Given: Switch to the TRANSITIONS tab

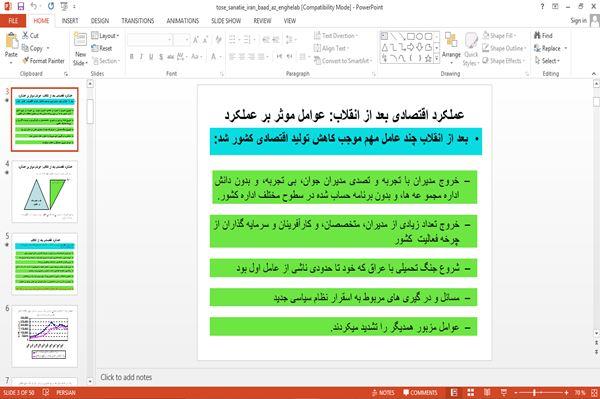Looking at the screenshot, I should point(138,21).
